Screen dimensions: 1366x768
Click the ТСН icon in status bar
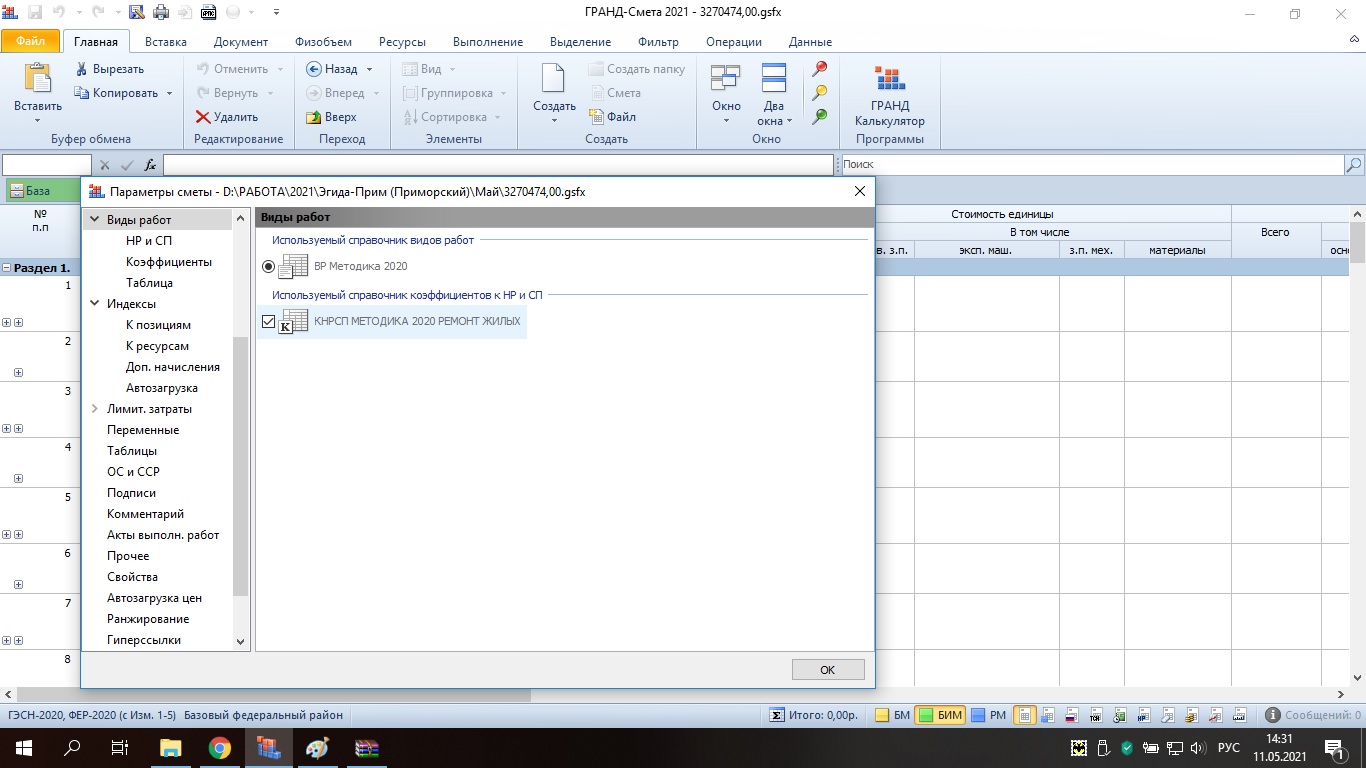coord(1095,715)
